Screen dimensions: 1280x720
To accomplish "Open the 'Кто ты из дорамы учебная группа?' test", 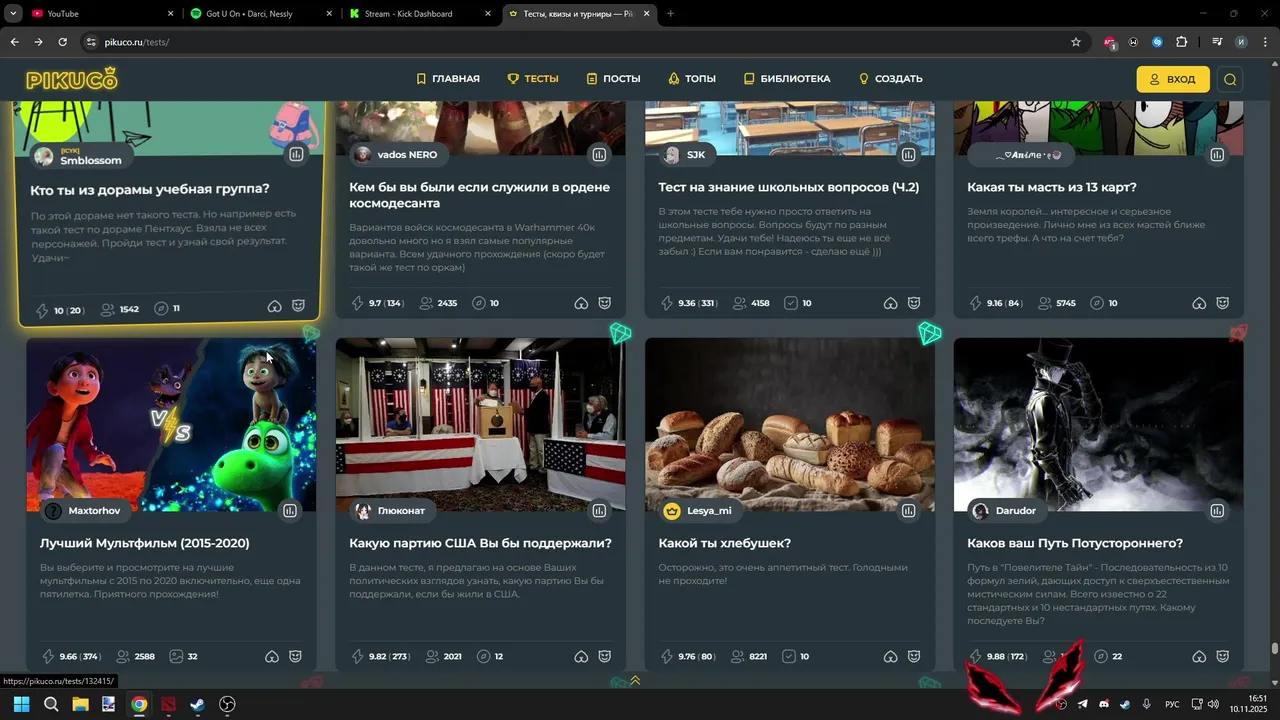I will point(150,189).
